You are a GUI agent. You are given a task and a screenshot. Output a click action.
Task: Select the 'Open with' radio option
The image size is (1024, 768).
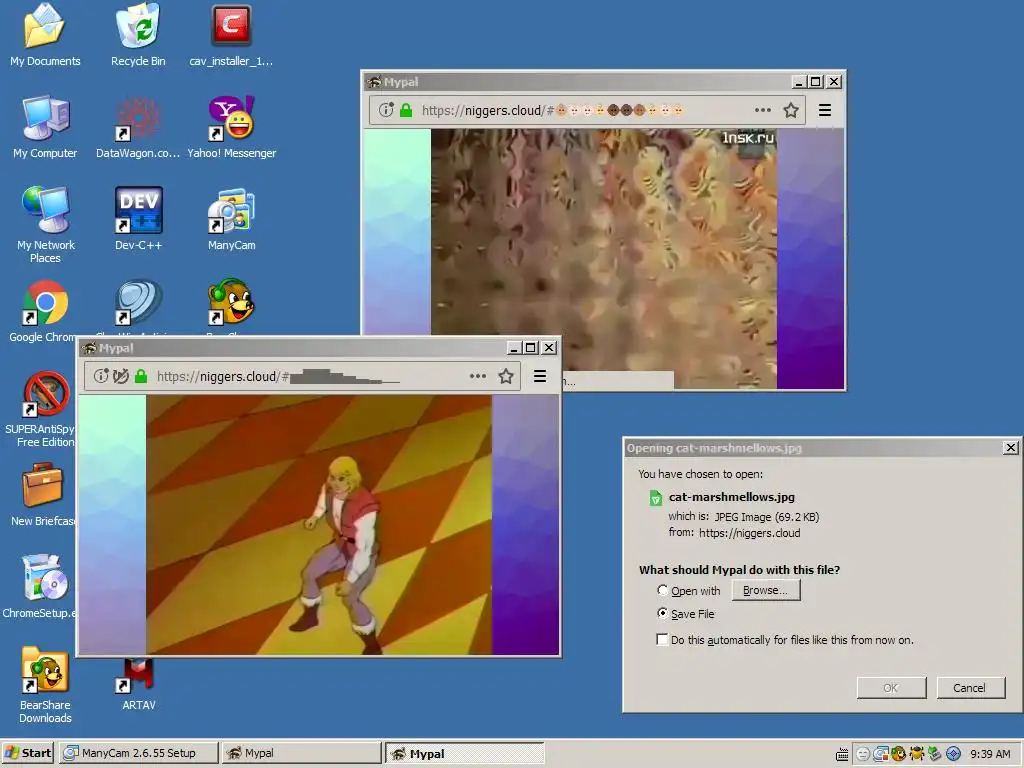click(662, 590)
